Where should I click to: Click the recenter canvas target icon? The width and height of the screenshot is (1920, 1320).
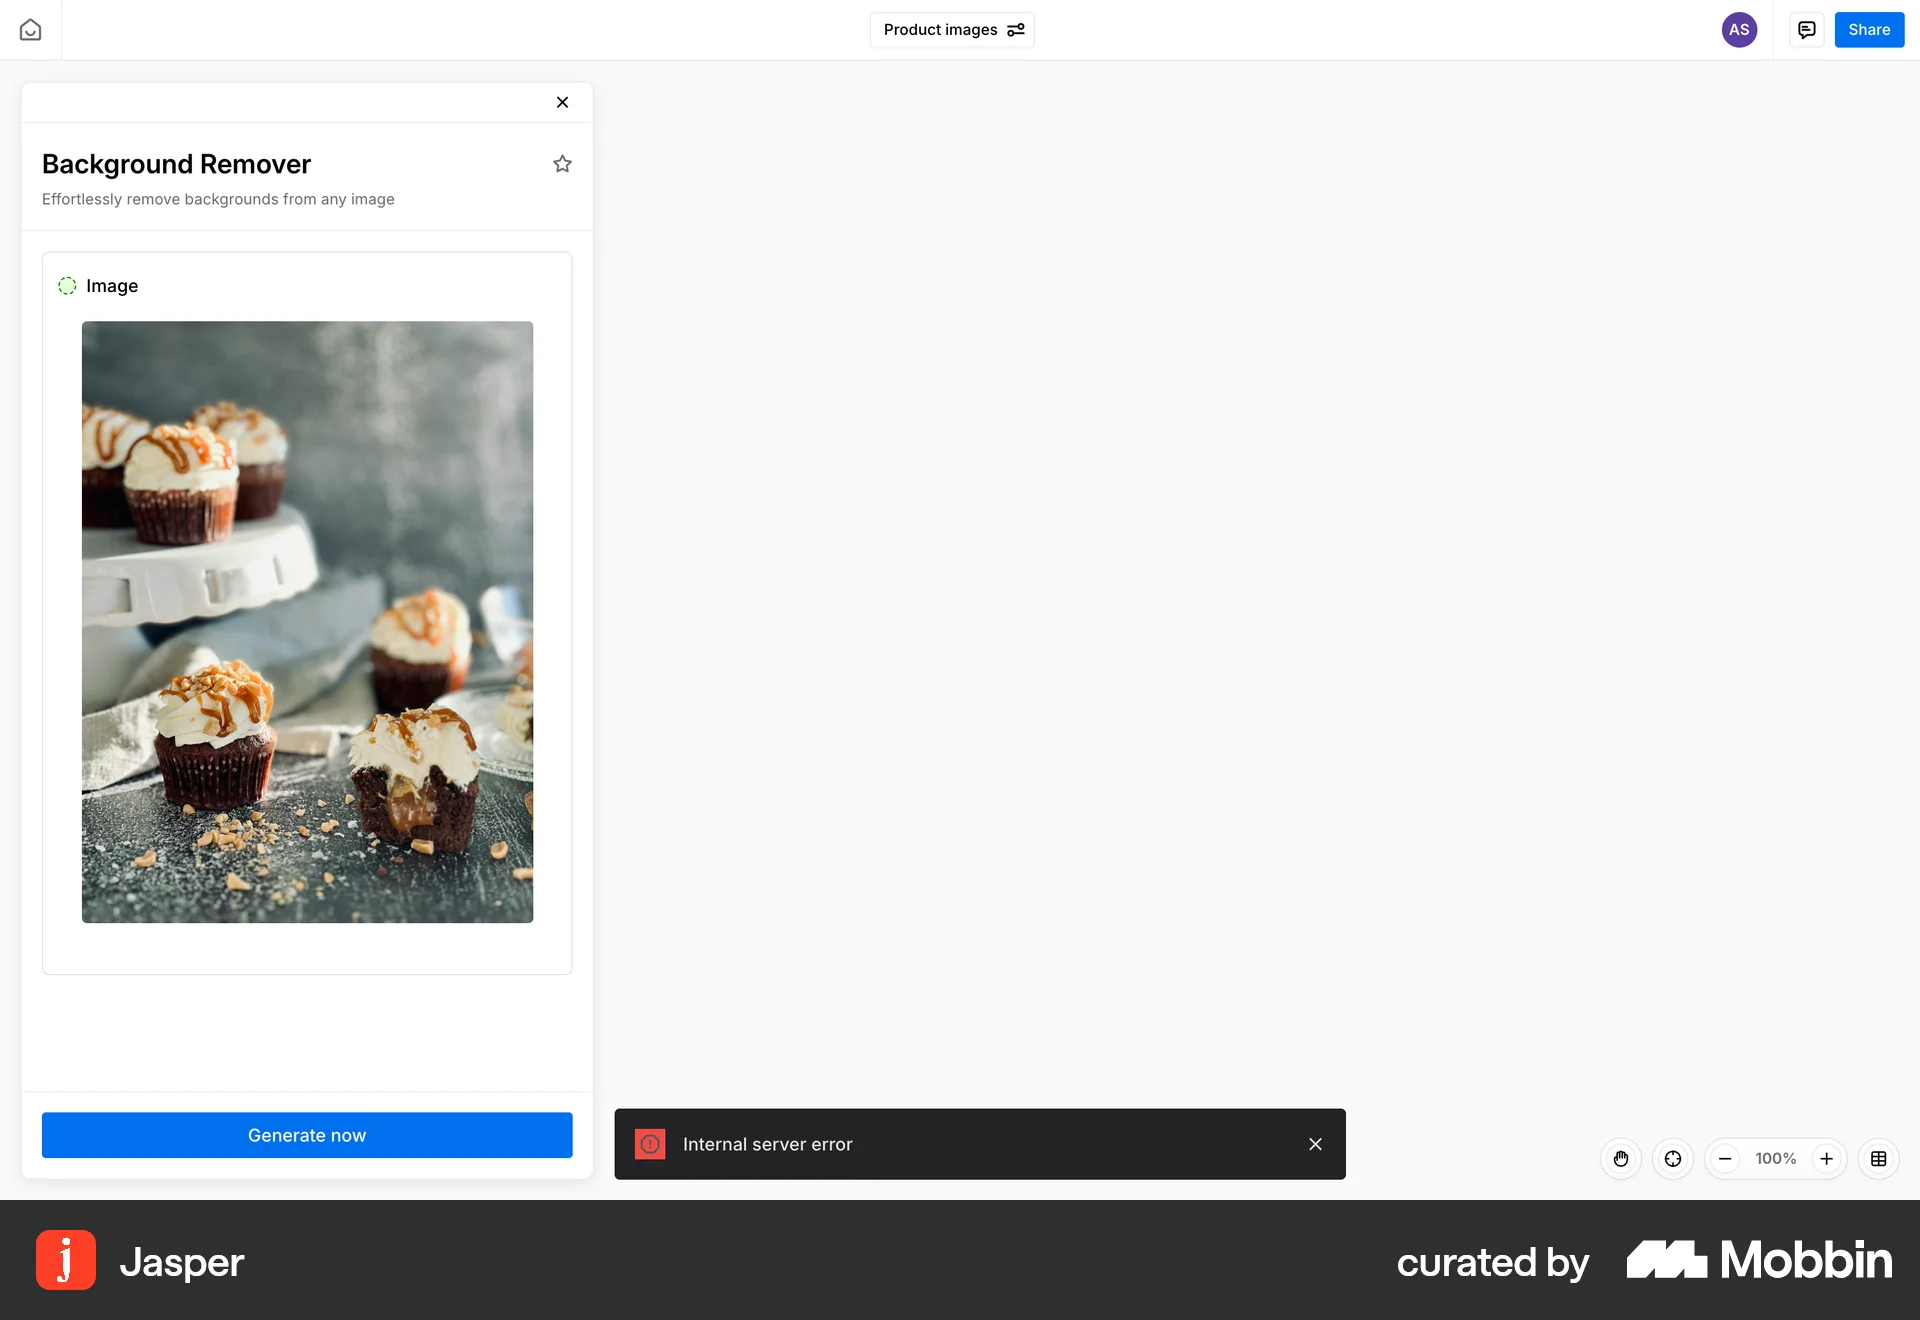tap(1673, 1158)
